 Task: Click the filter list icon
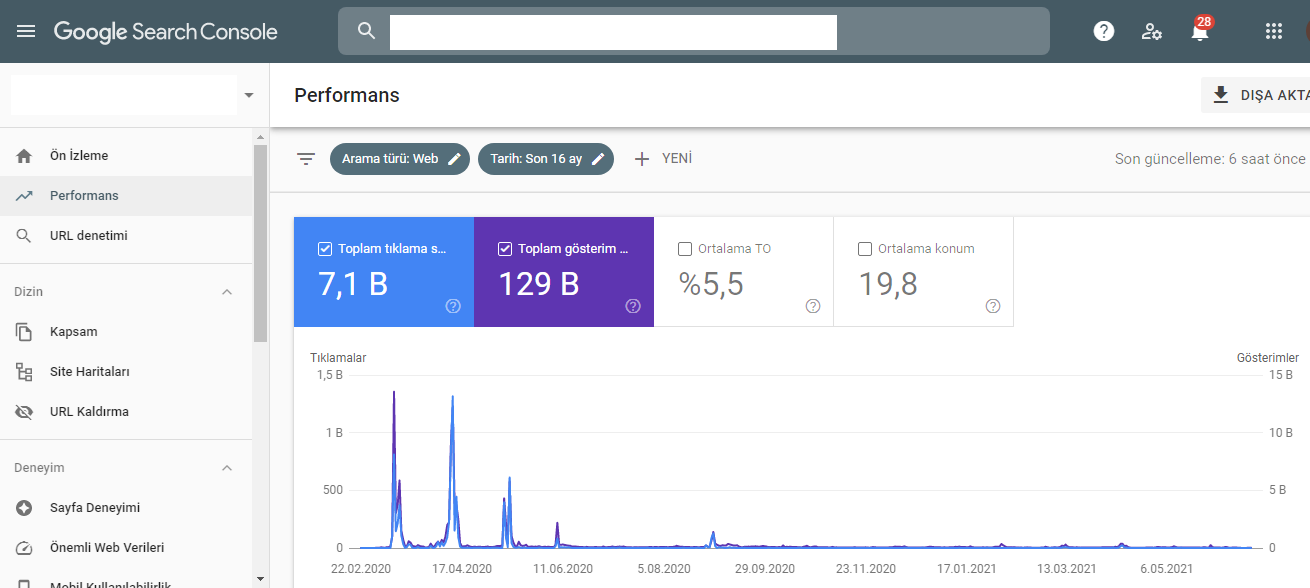click(306, 159)
